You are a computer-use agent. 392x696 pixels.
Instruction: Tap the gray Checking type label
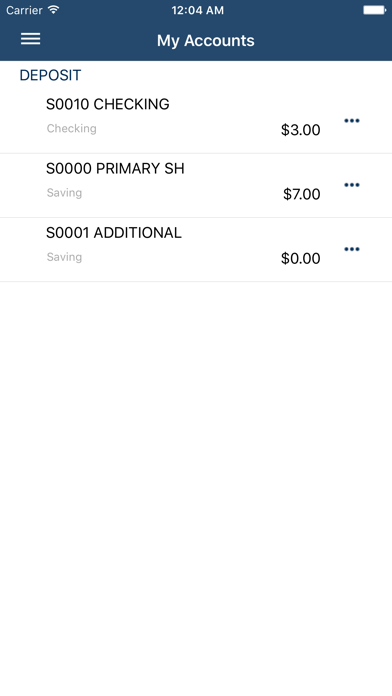71,128
